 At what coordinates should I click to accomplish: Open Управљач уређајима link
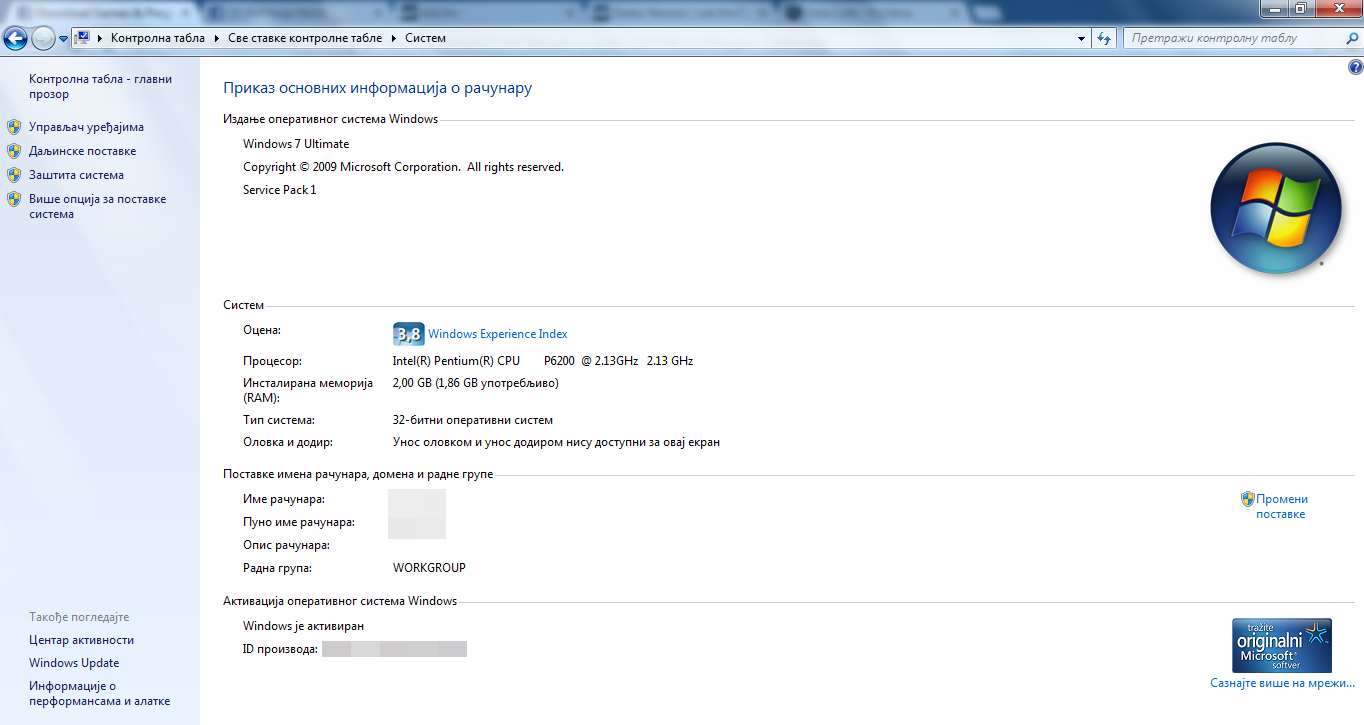[86, 127]
